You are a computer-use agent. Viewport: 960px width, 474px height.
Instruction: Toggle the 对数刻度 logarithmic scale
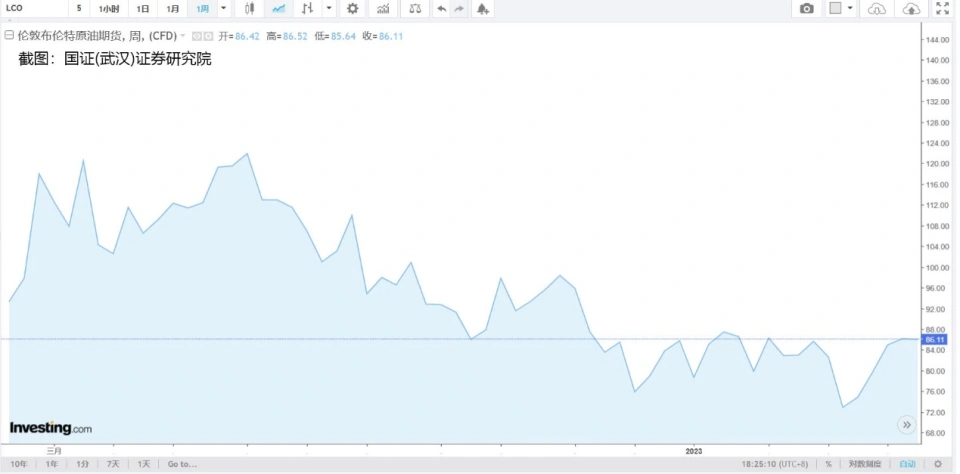866,464
